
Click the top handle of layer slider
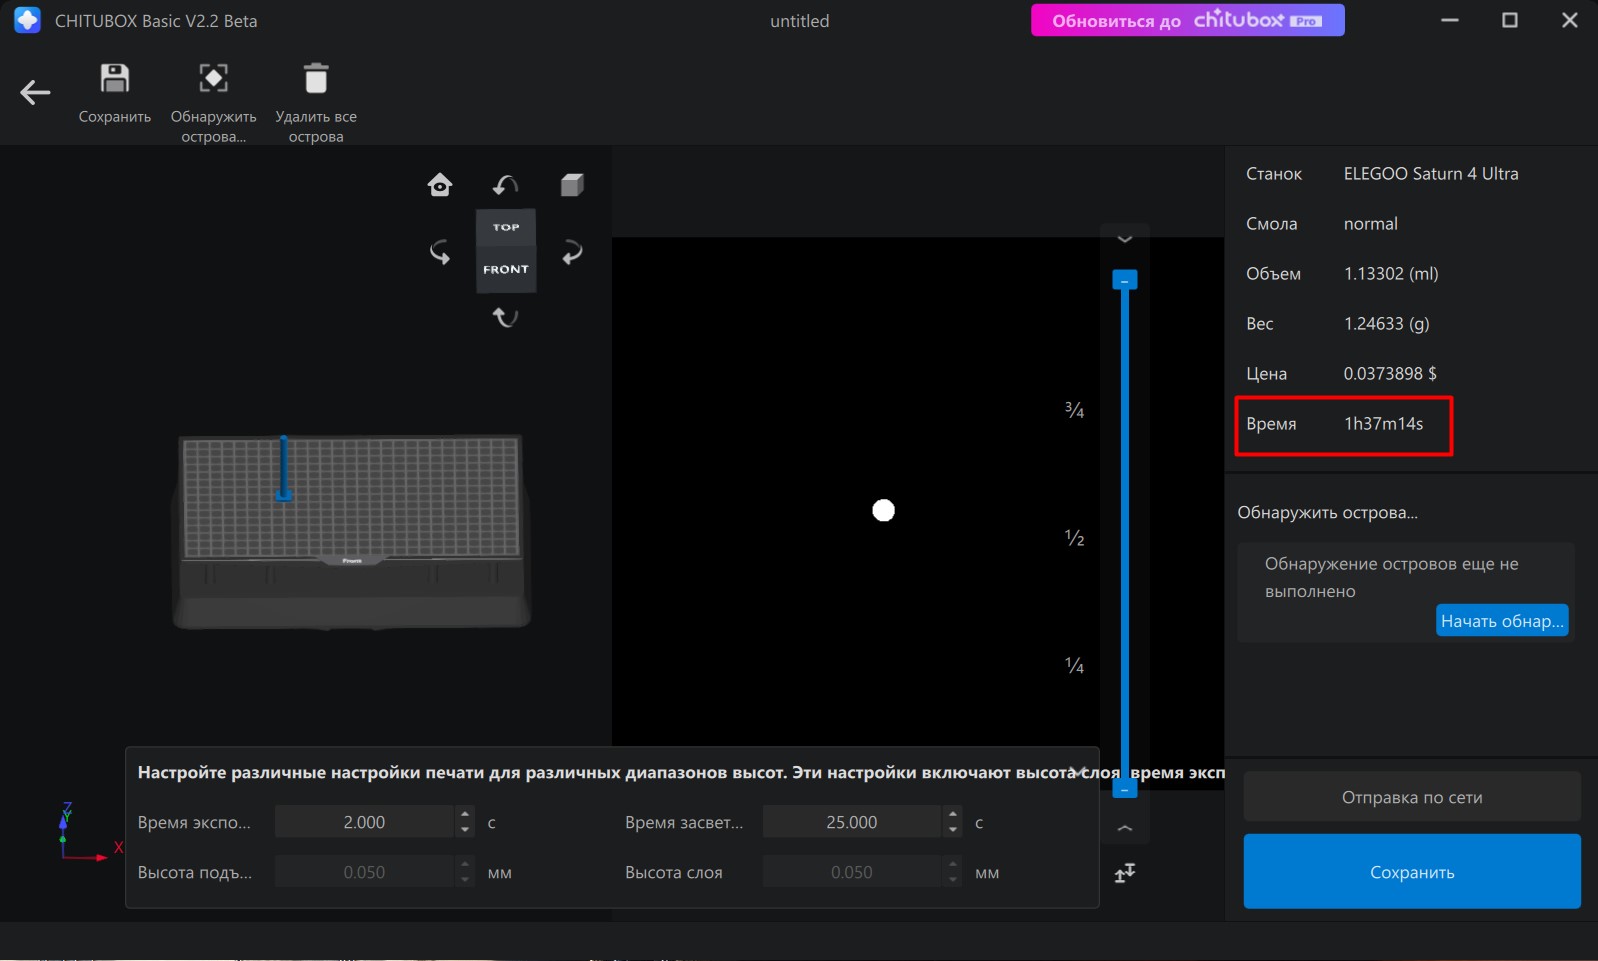coord(1125,281)
